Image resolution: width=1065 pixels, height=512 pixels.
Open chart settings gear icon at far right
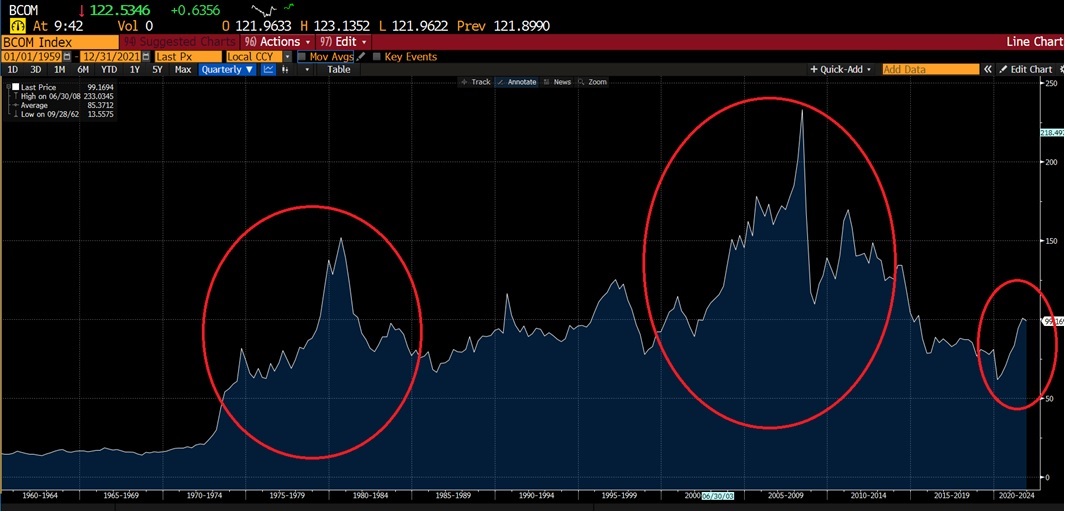point(1062,69)
